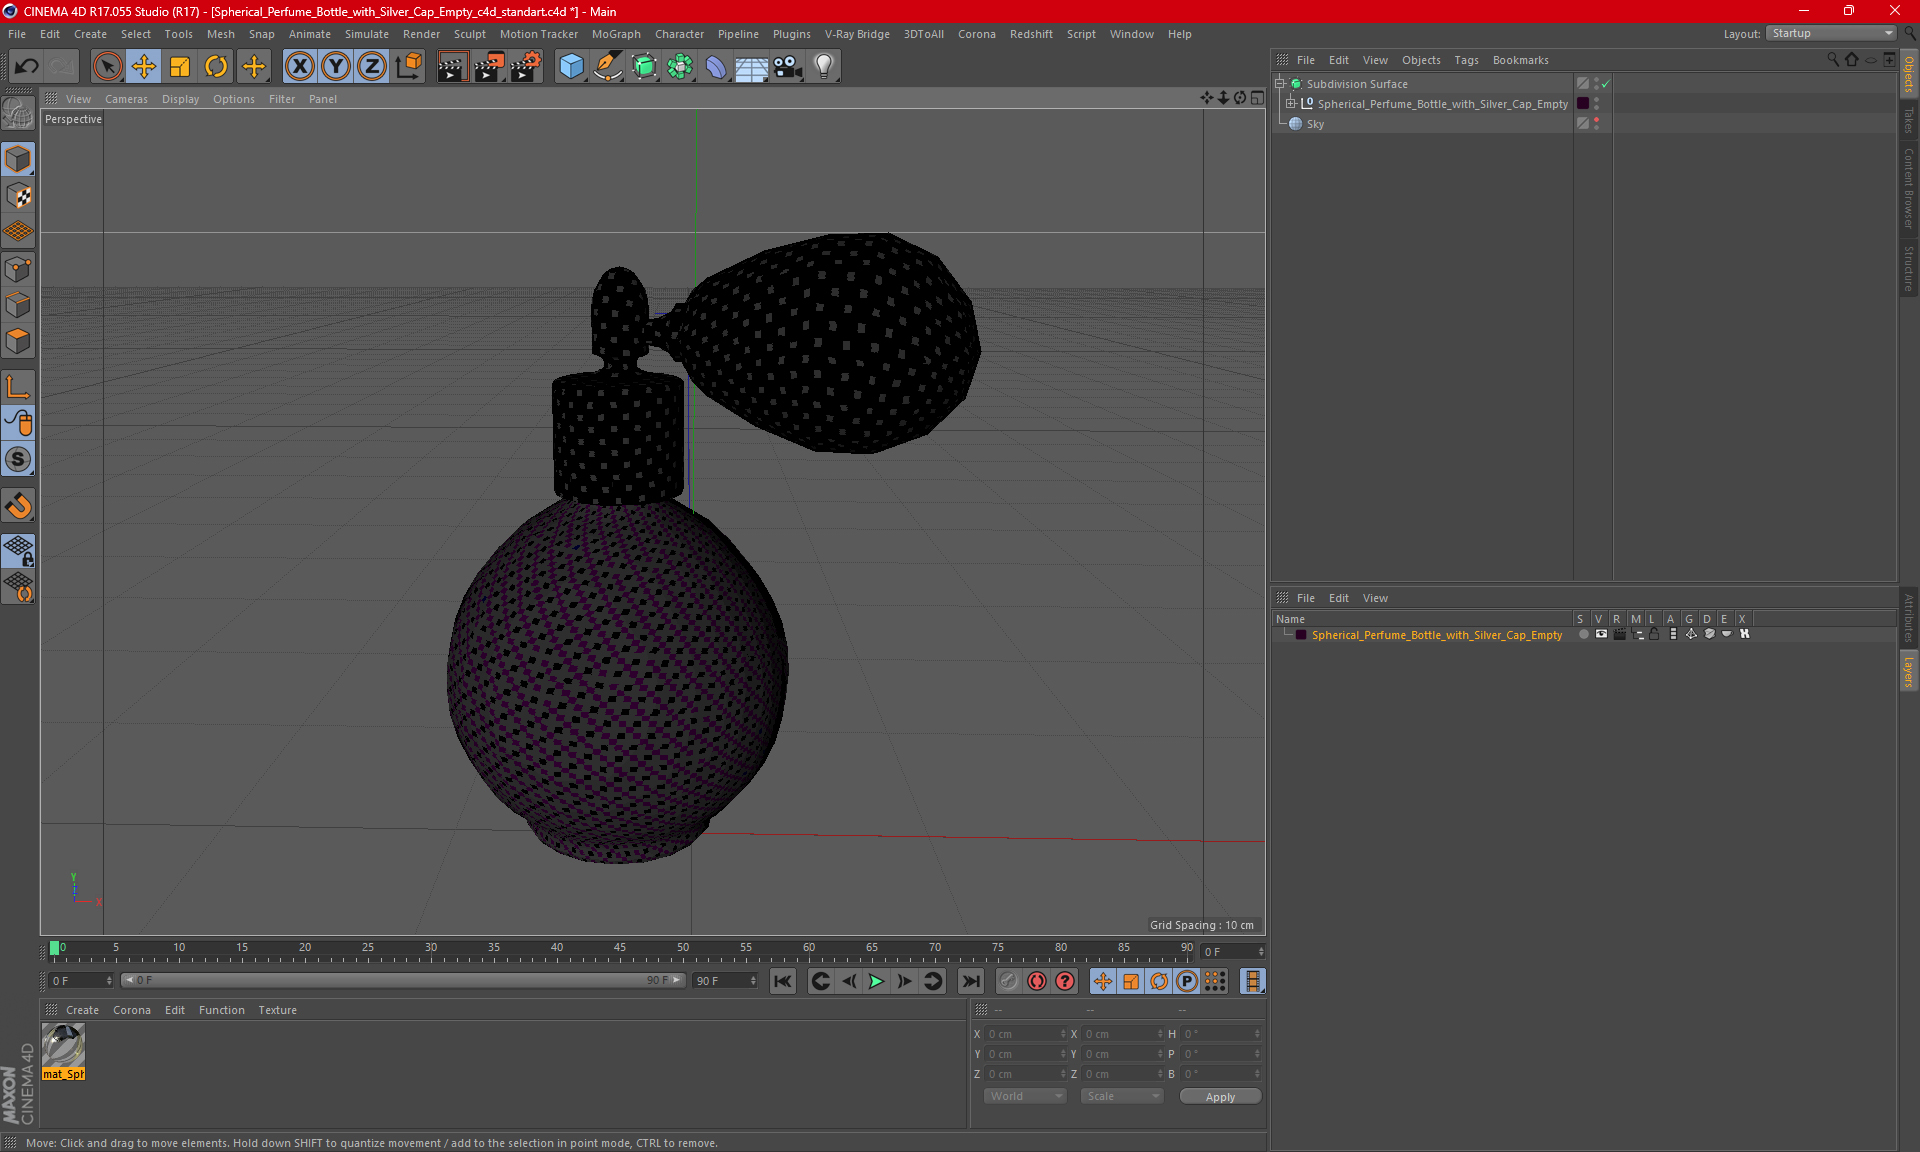This screenshot has width=1920, height=1152.
Task: Toggle layer Lock icon
Action: point(1654,634)
